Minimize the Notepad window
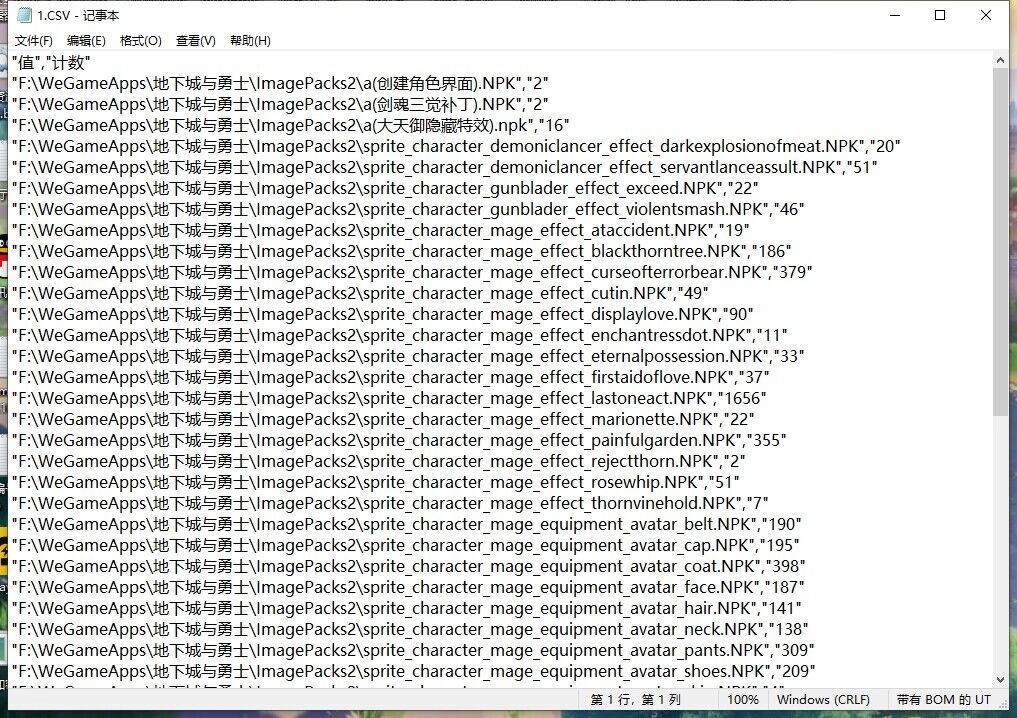This screenshot has height=718, width=1017. click(x=895, y=15)
